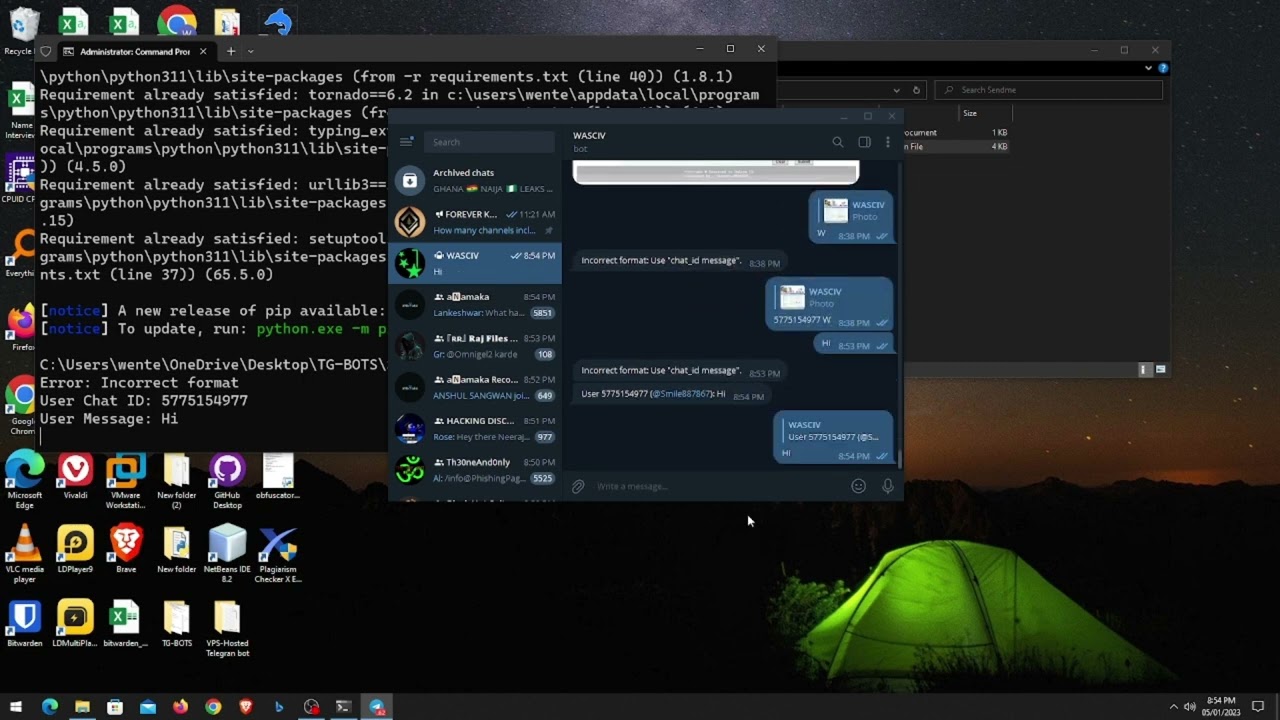Image resolution: width=1280 pixels, height=720 pixels.
Task: Open the WASCIV photo reply thumbnail captioned W
Action: (x=835, y=210)
